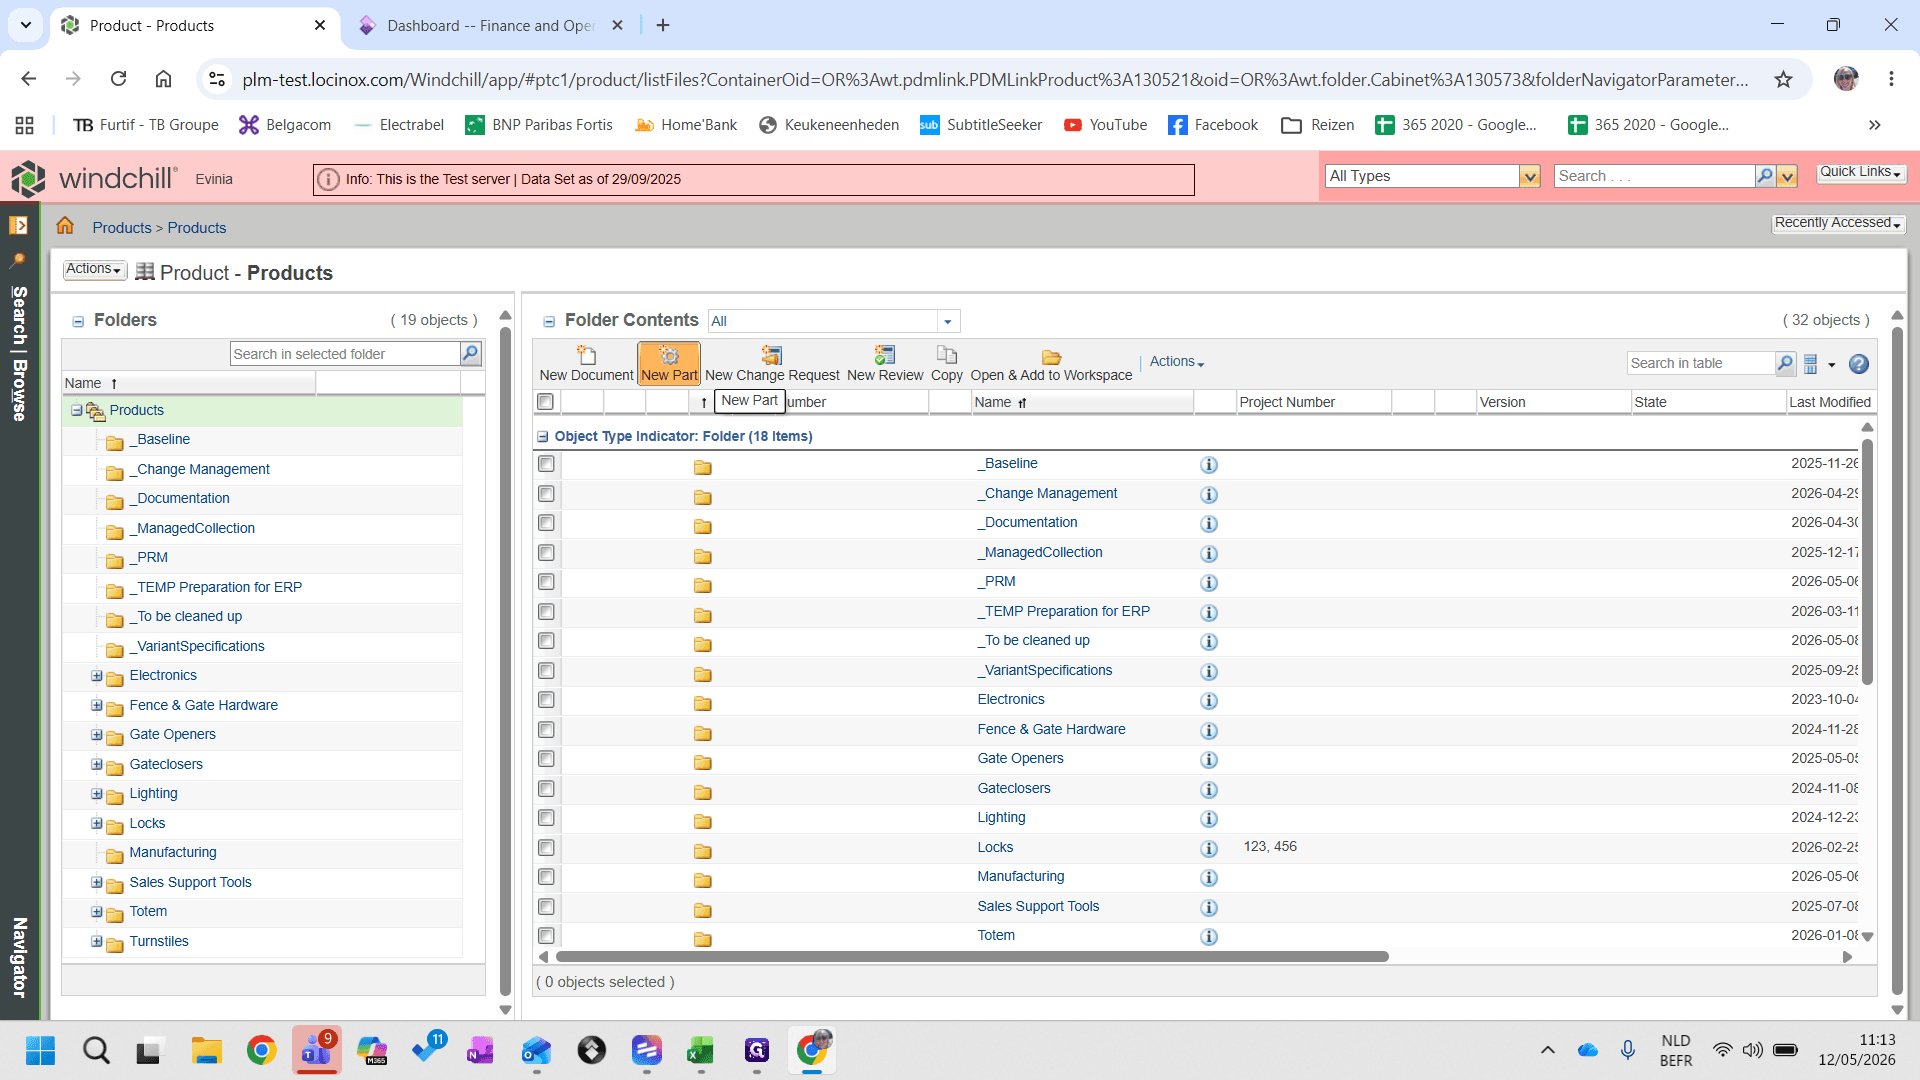Check the _Documentation row checkbox
This screenshot has width=1920, height=1080.
pos(546,523)
